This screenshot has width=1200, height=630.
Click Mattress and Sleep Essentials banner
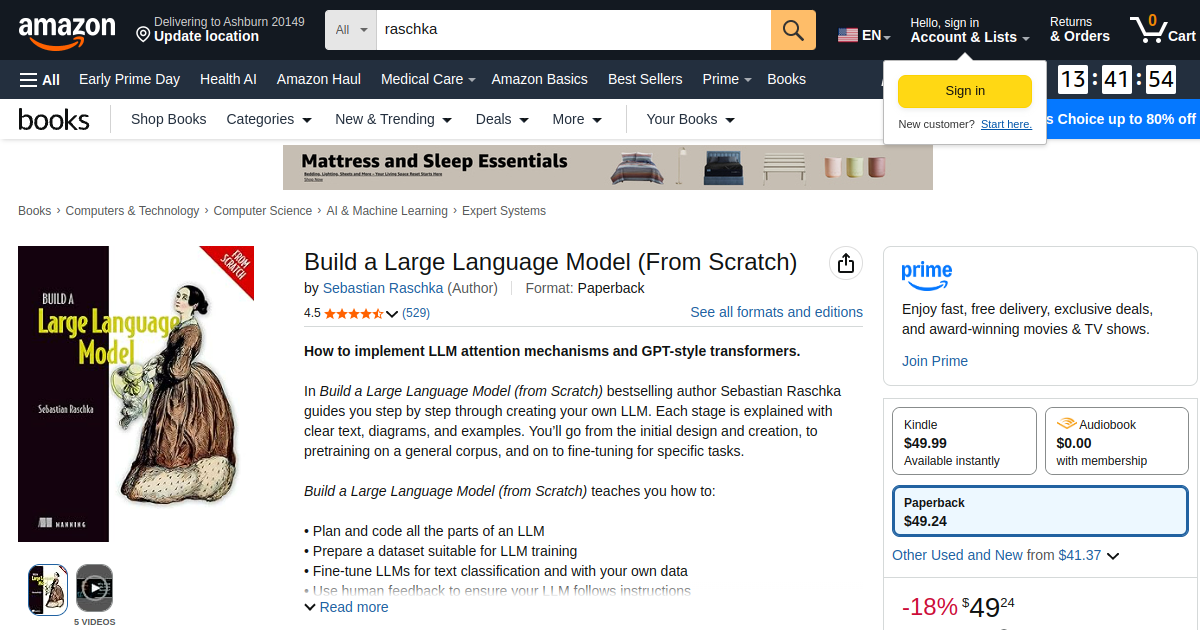[608, 167]
